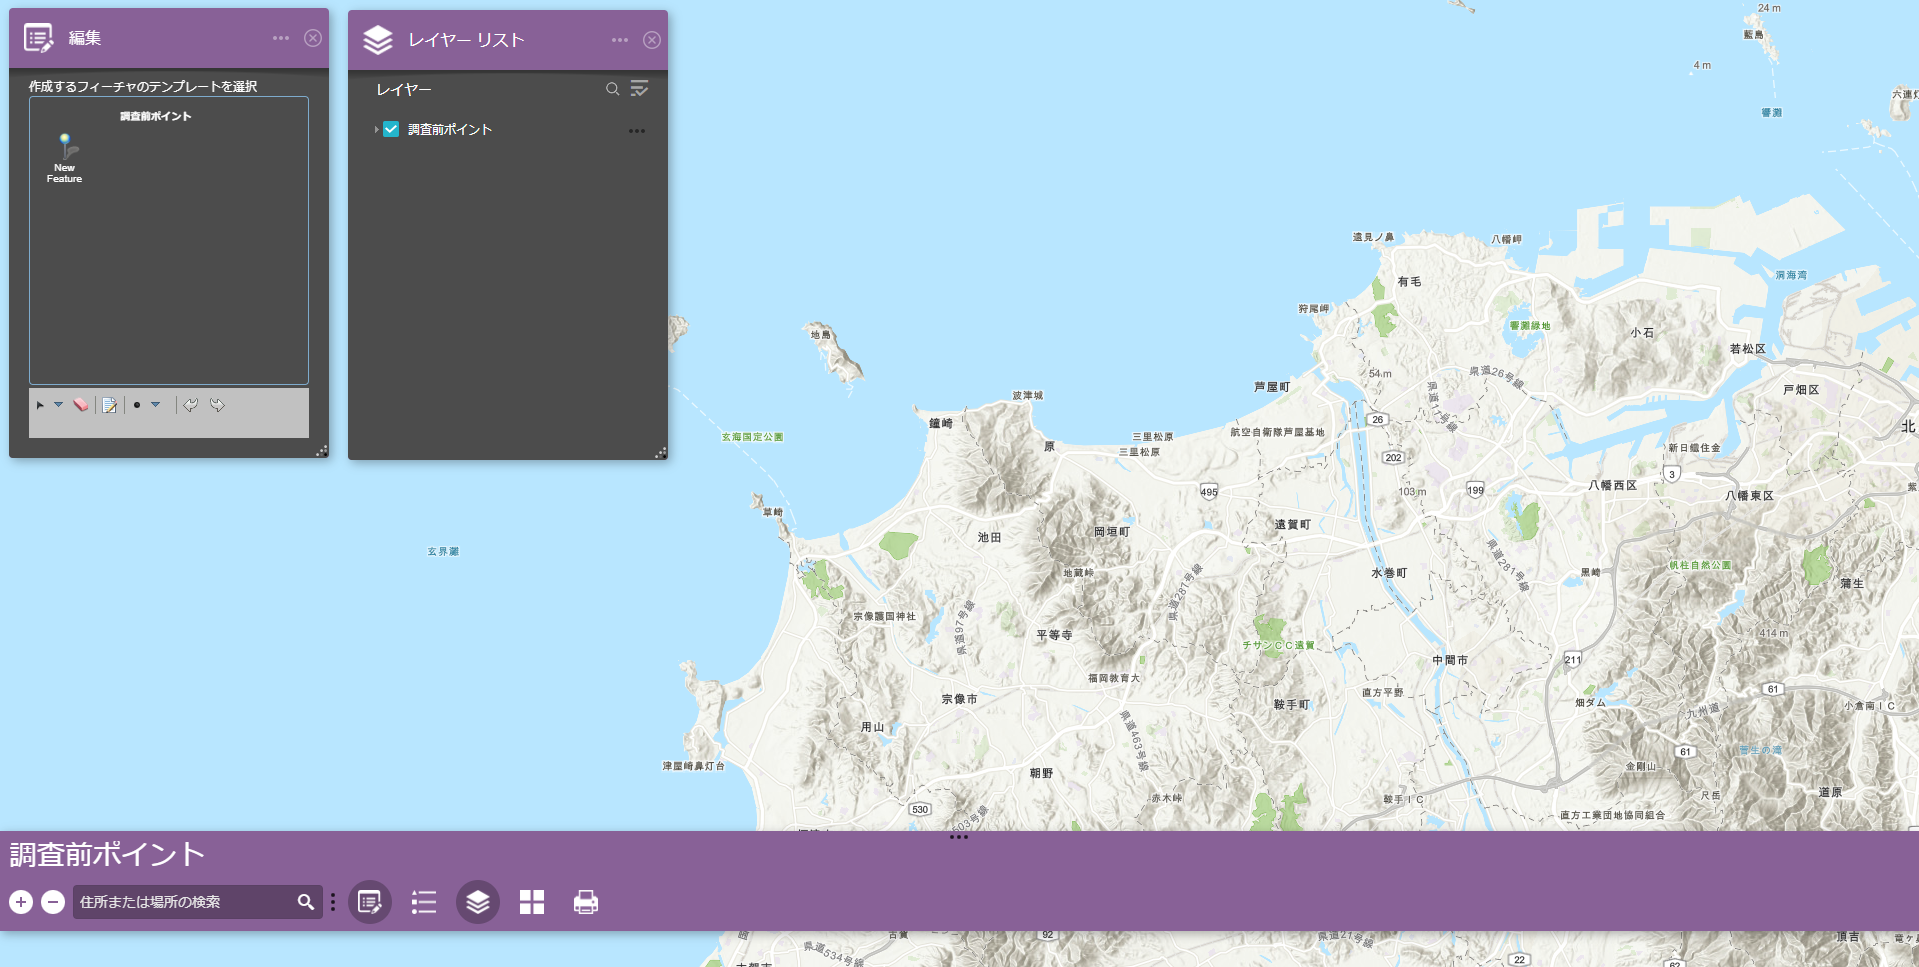The height and width of the screenshot is (967, 1919).
Task: Select the eraser clear selection tool
Action: [x=81, y=405]
